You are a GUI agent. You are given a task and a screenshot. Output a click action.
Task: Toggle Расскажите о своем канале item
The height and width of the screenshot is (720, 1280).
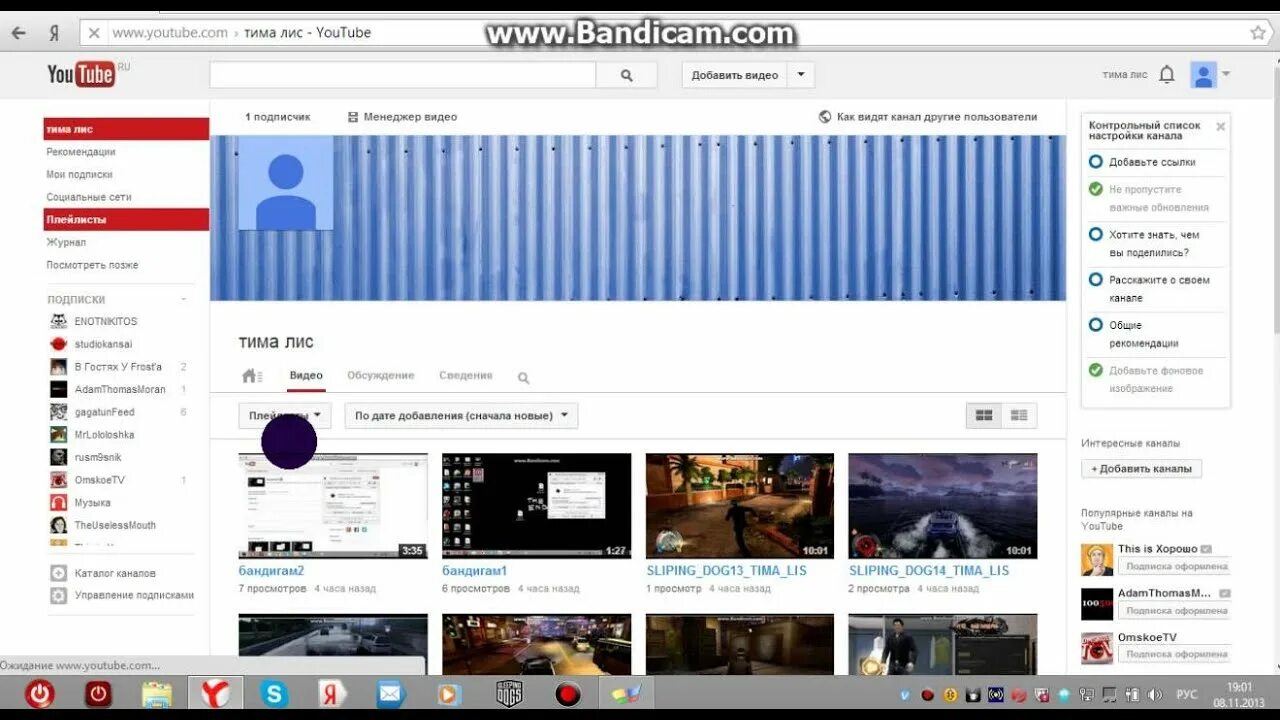click(1096, 280)
